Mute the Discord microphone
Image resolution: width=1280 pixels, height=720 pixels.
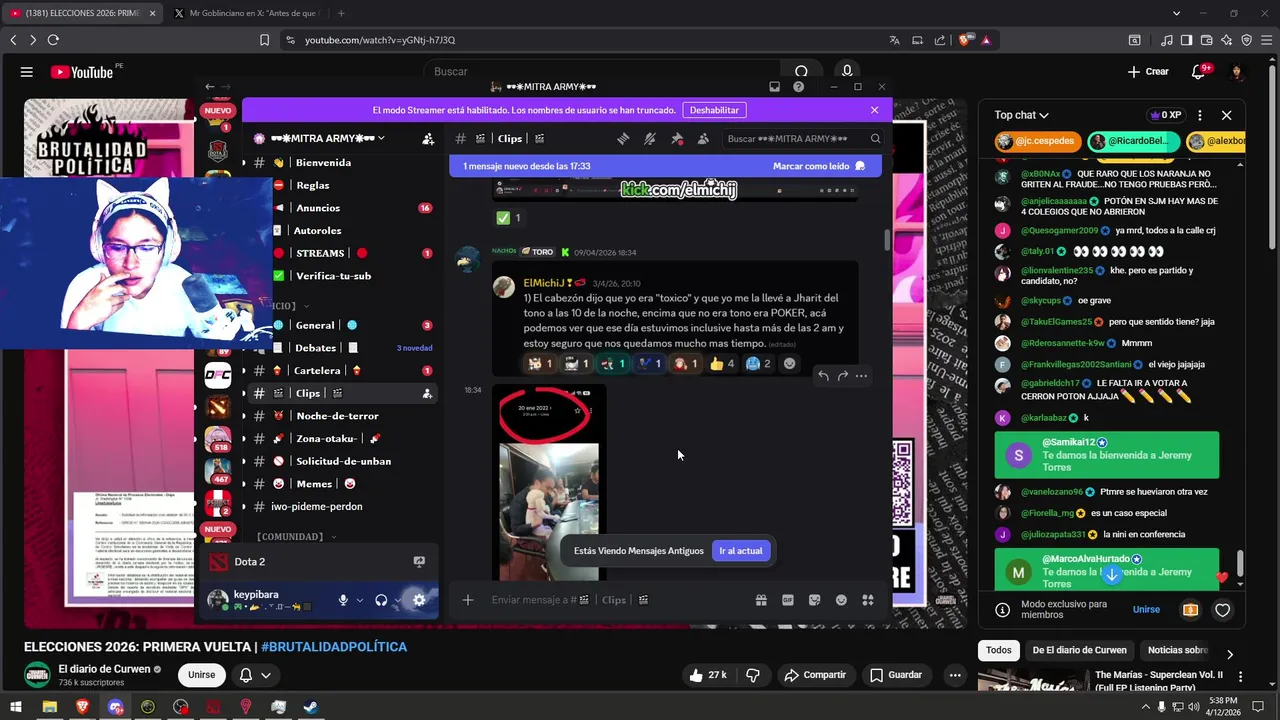tap(343, 600)
